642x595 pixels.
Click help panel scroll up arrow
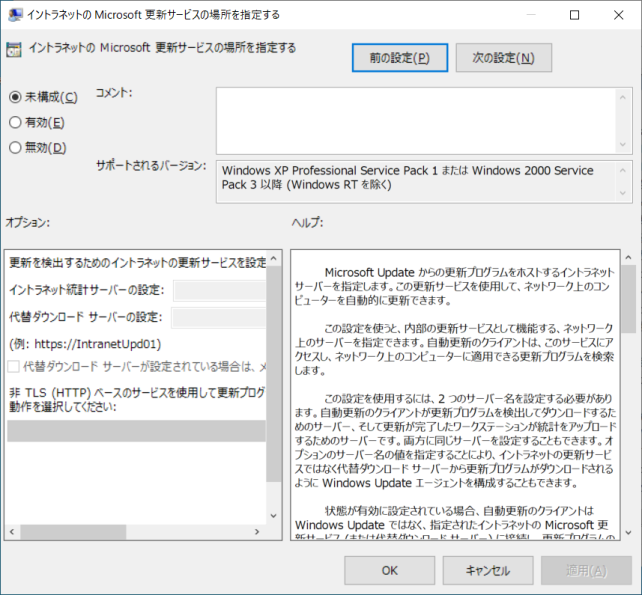[x=628, y=258]
